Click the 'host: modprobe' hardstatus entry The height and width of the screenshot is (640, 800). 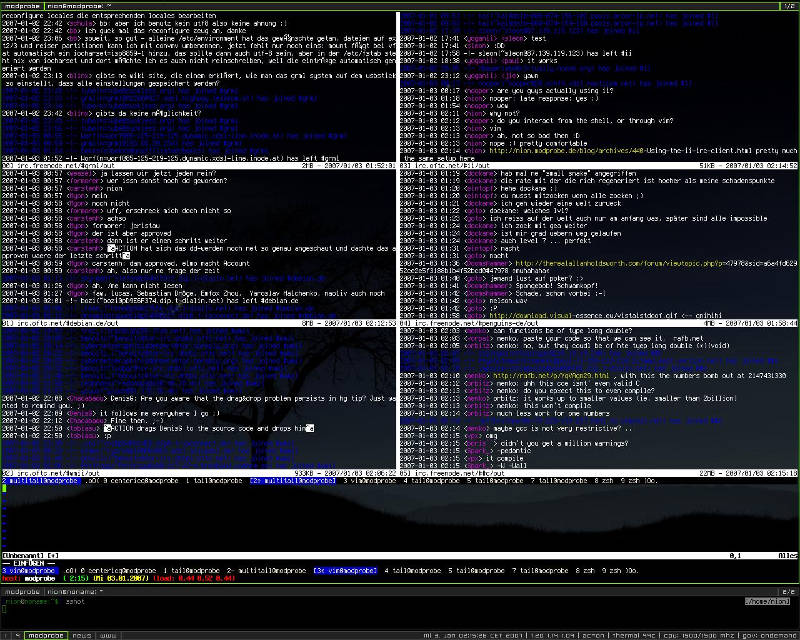tap(29, 578)
